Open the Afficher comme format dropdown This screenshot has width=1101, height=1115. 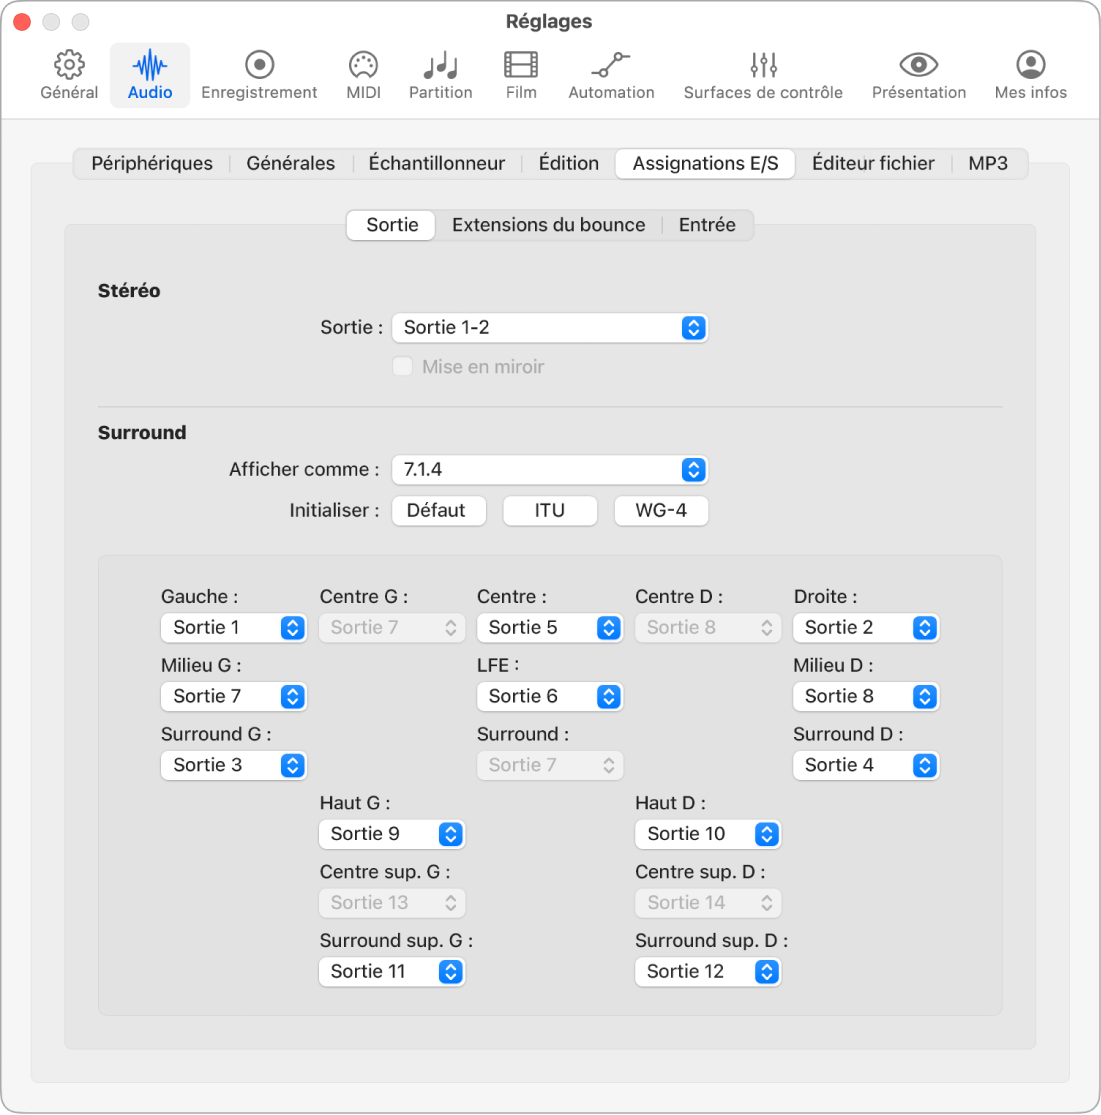(x=549, y=469)
